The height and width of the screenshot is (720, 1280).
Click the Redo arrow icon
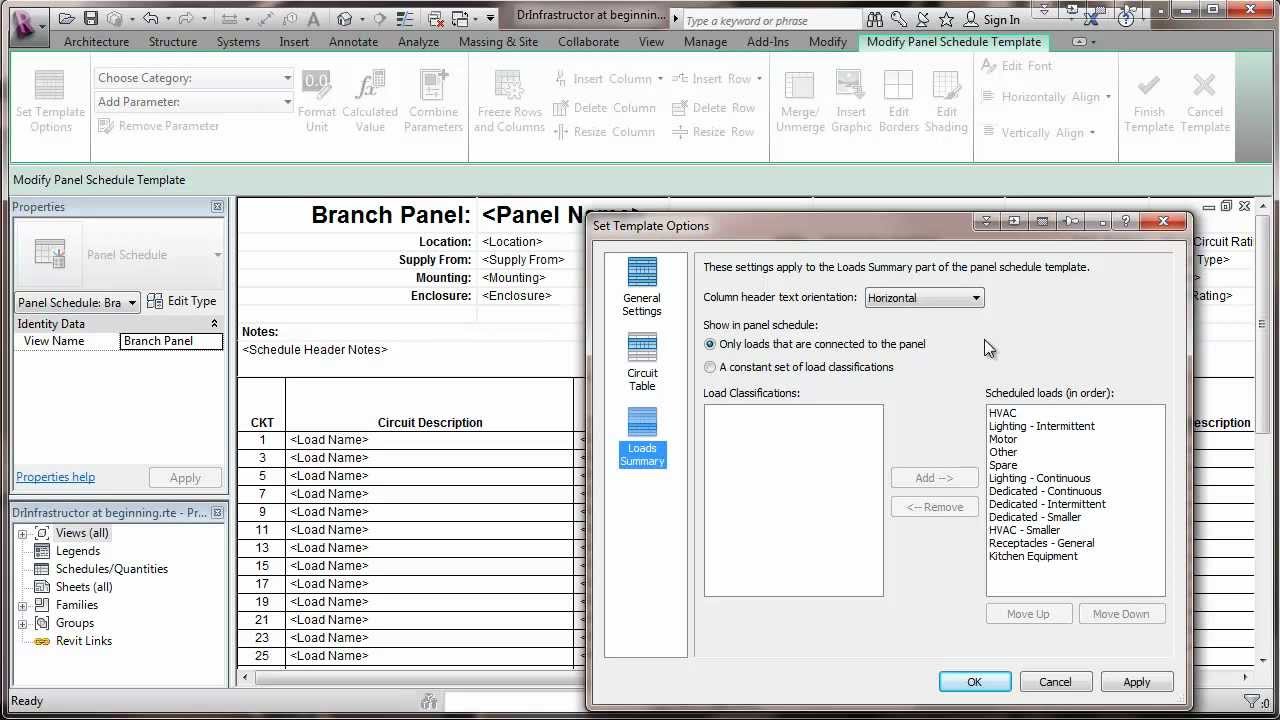point(188,19)
